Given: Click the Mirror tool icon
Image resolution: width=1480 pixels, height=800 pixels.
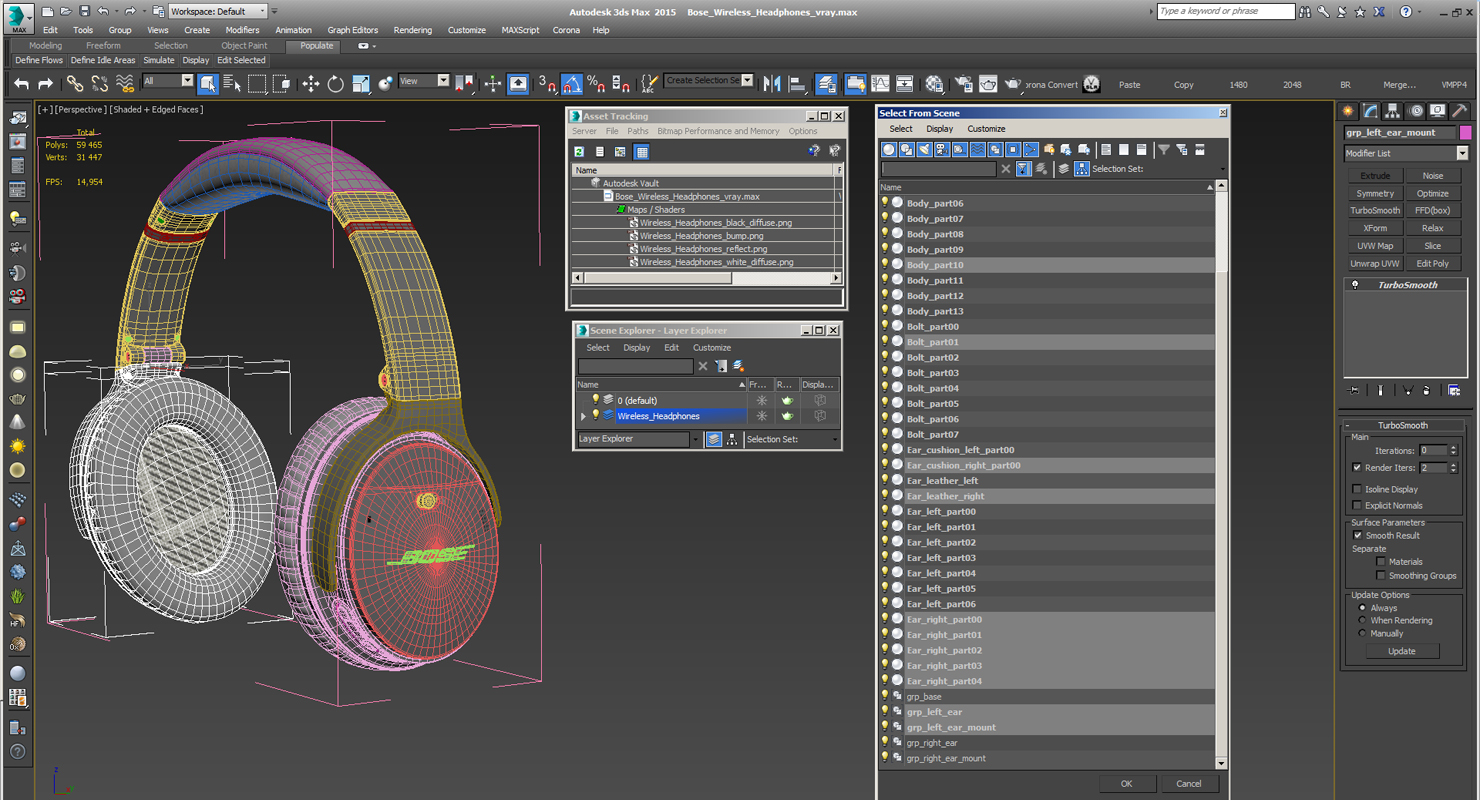Looking at the screenshot, I should coord(772,84).
